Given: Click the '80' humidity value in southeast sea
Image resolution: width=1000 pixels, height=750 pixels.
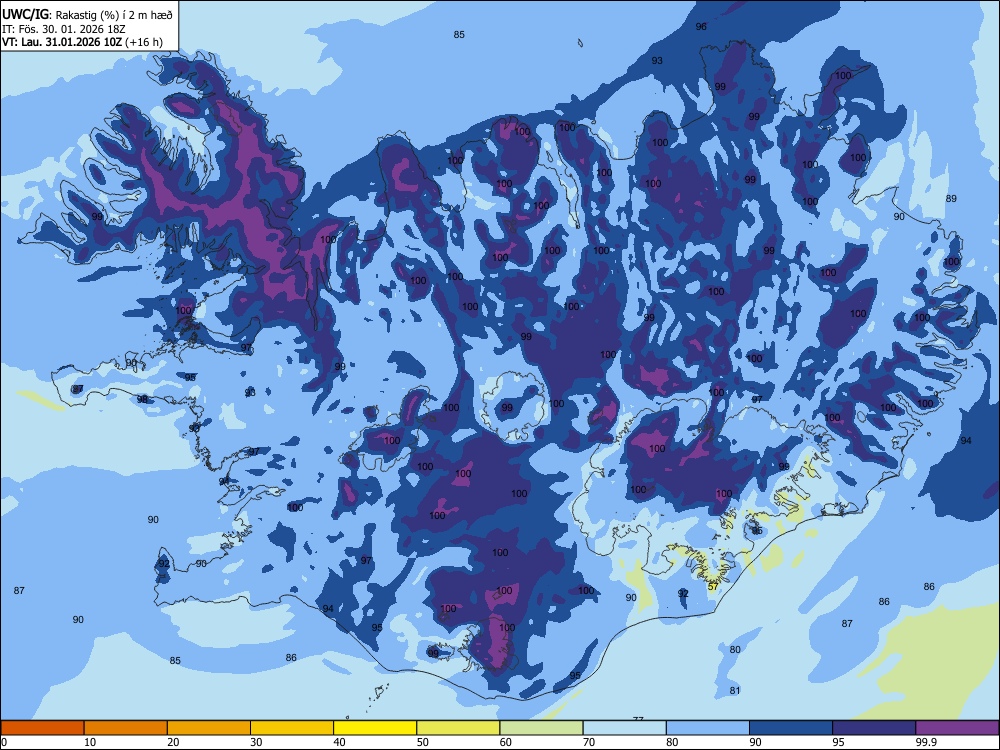Looking at the screenshot, I should 735,649.
